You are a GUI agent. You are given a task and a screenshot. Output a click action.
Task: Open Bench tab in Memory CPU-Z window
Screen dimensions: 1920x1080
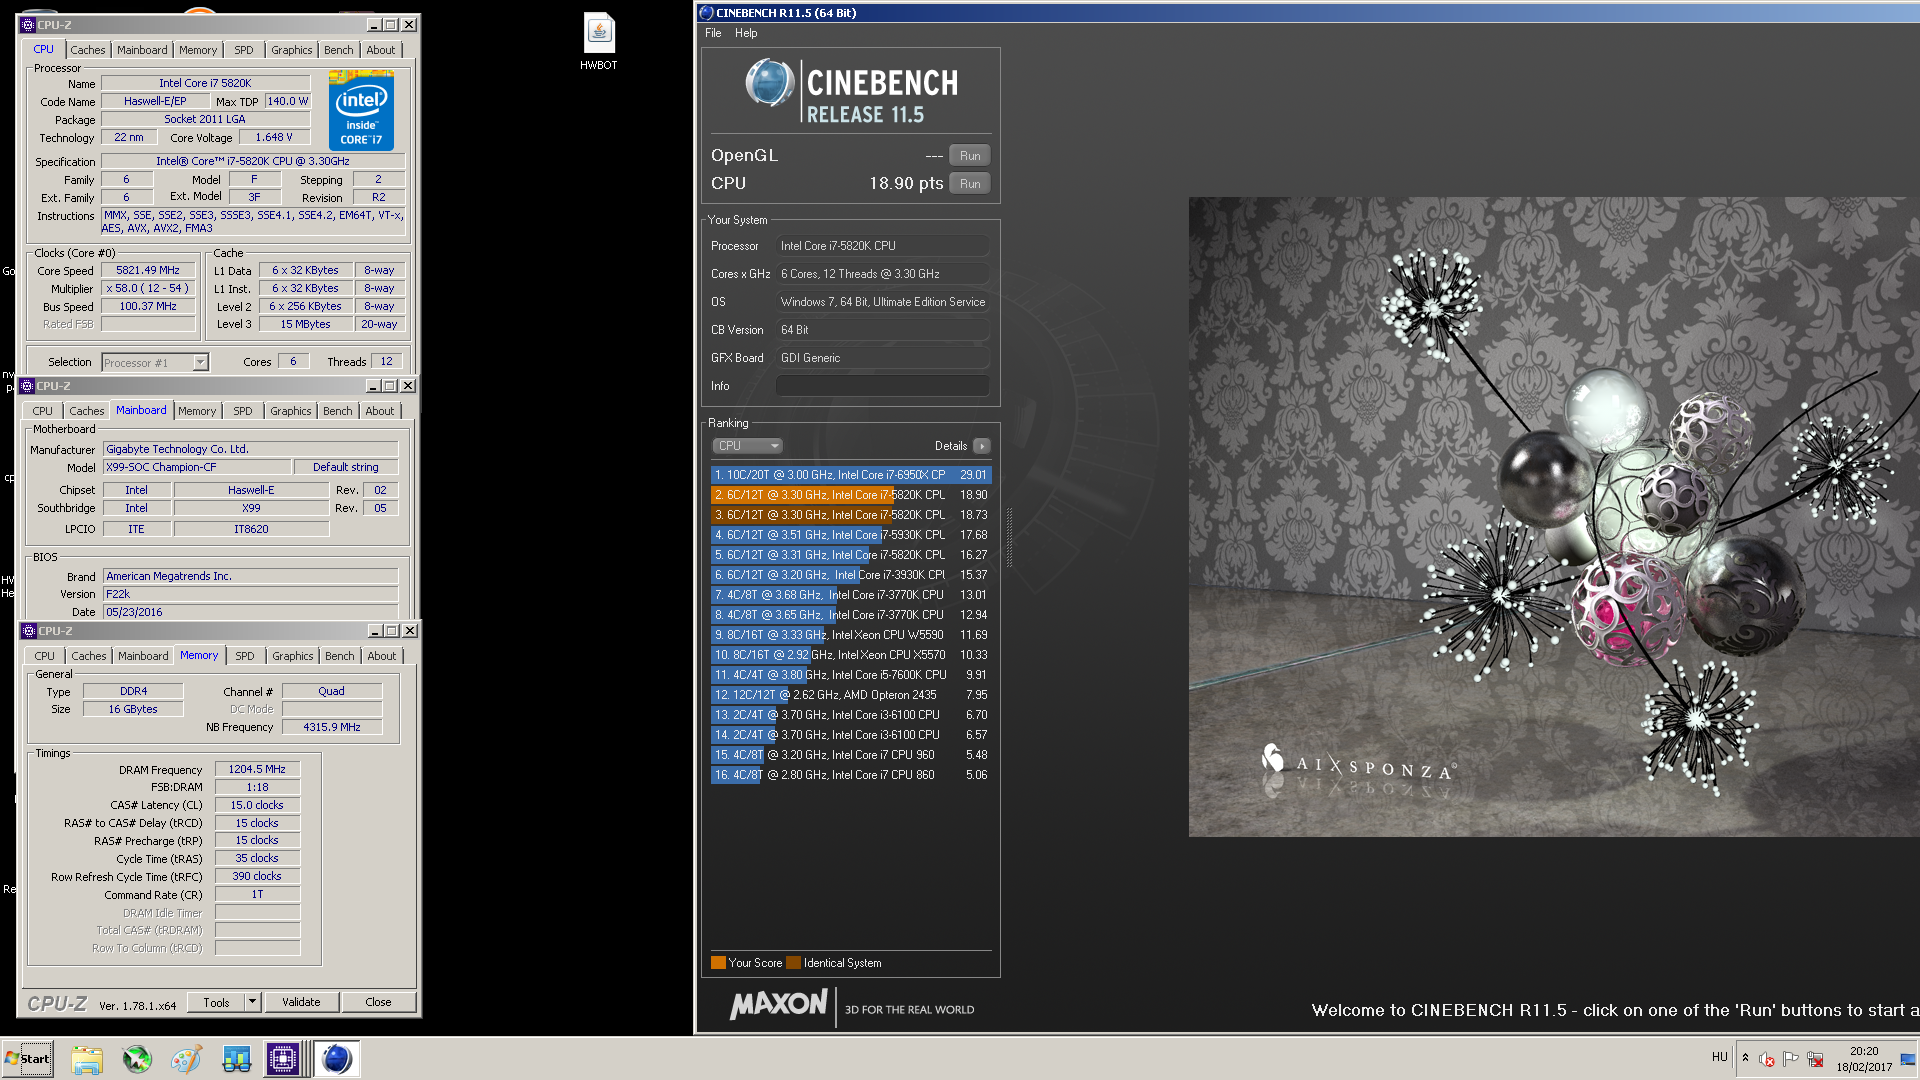coord(340,656)
